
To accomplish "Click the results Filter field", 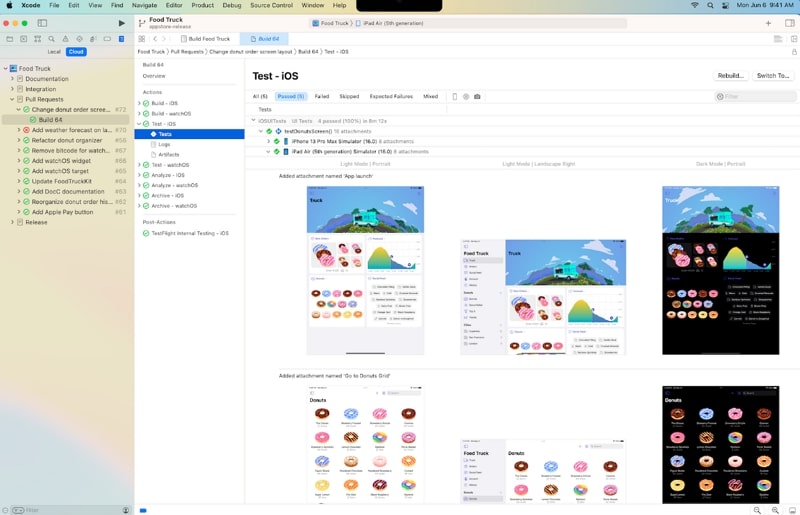I will pyautogui.click(x=755, y=96).
